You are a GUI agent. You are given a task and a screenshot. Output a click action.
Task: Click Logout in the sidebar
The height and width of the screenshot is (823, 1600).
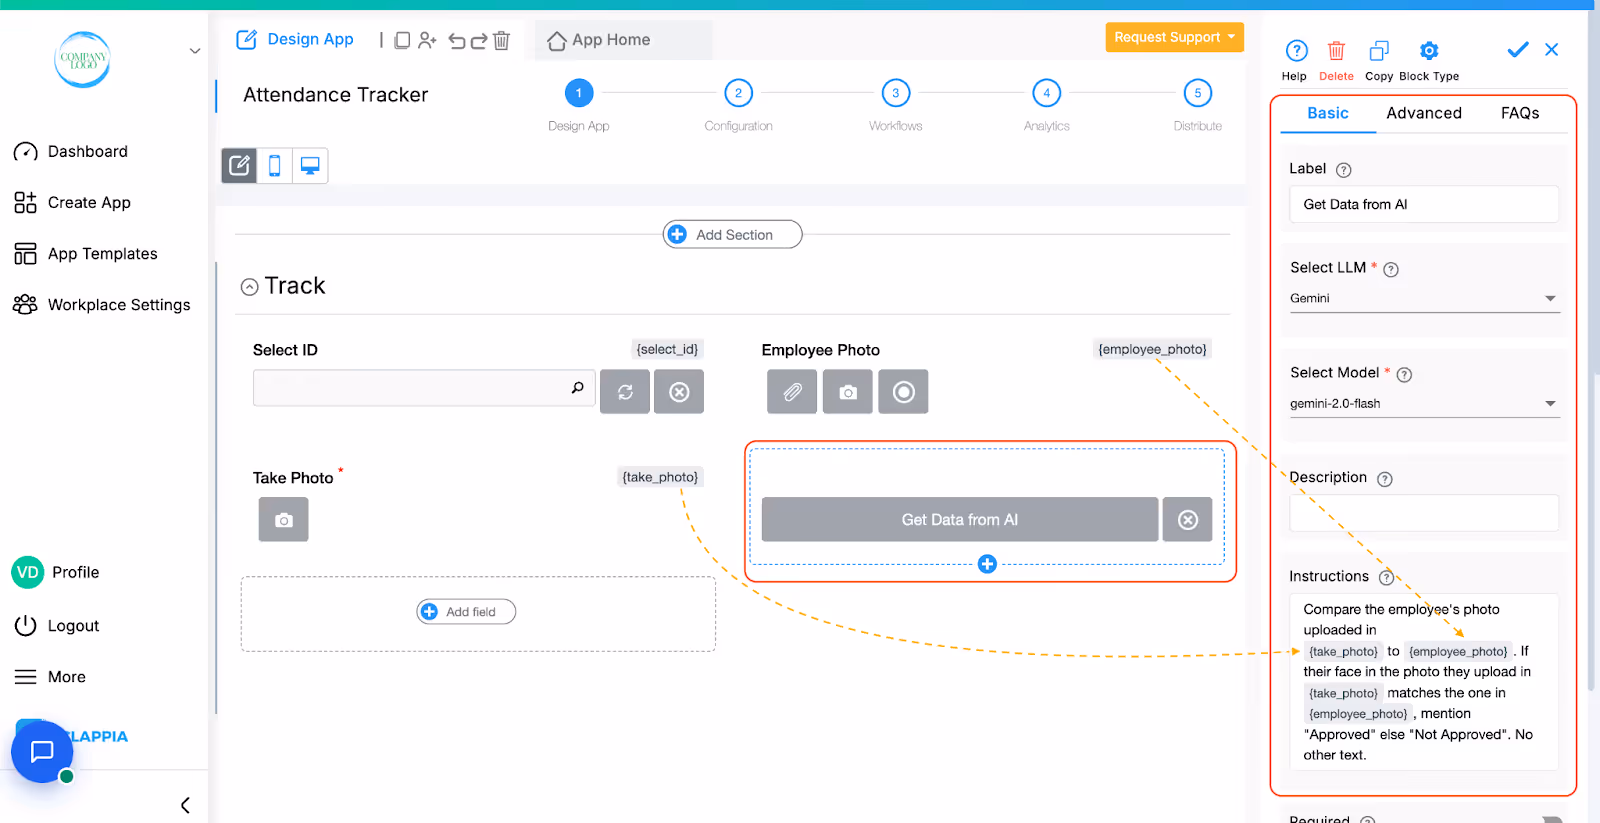(57, 626)
